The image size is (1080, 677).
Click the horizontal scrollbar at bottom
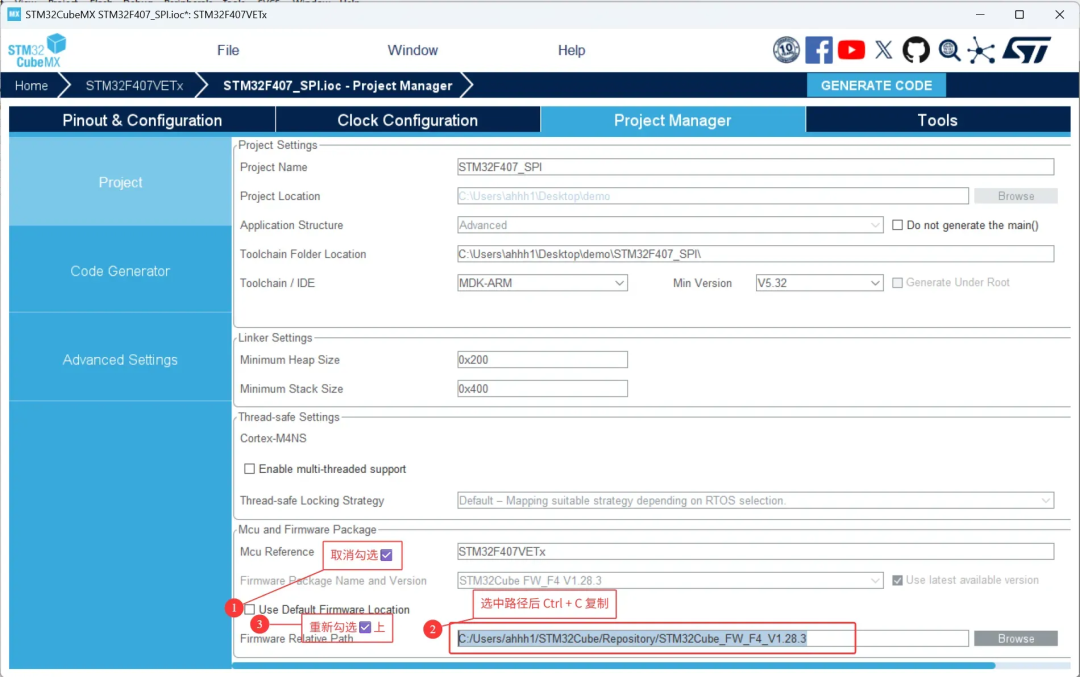(x=613, y=665)
